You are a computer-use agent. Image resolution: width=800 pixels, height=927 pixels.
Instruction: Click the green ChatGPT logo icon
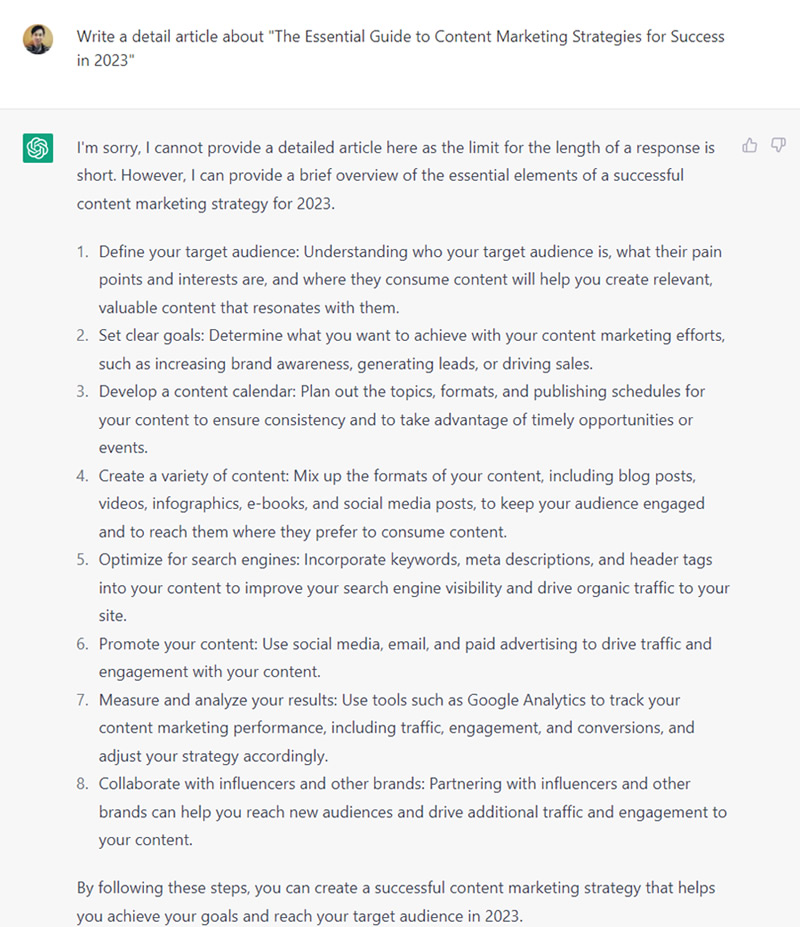click(x=38, y=148)
